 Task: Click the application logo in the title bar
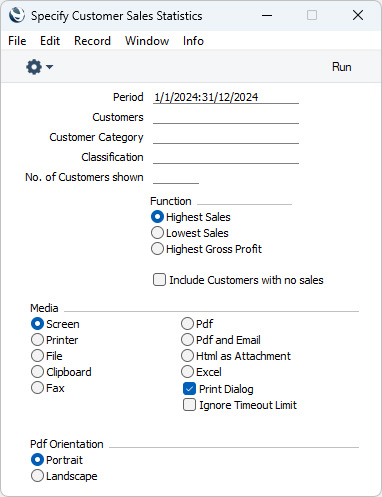coord(17,15)
